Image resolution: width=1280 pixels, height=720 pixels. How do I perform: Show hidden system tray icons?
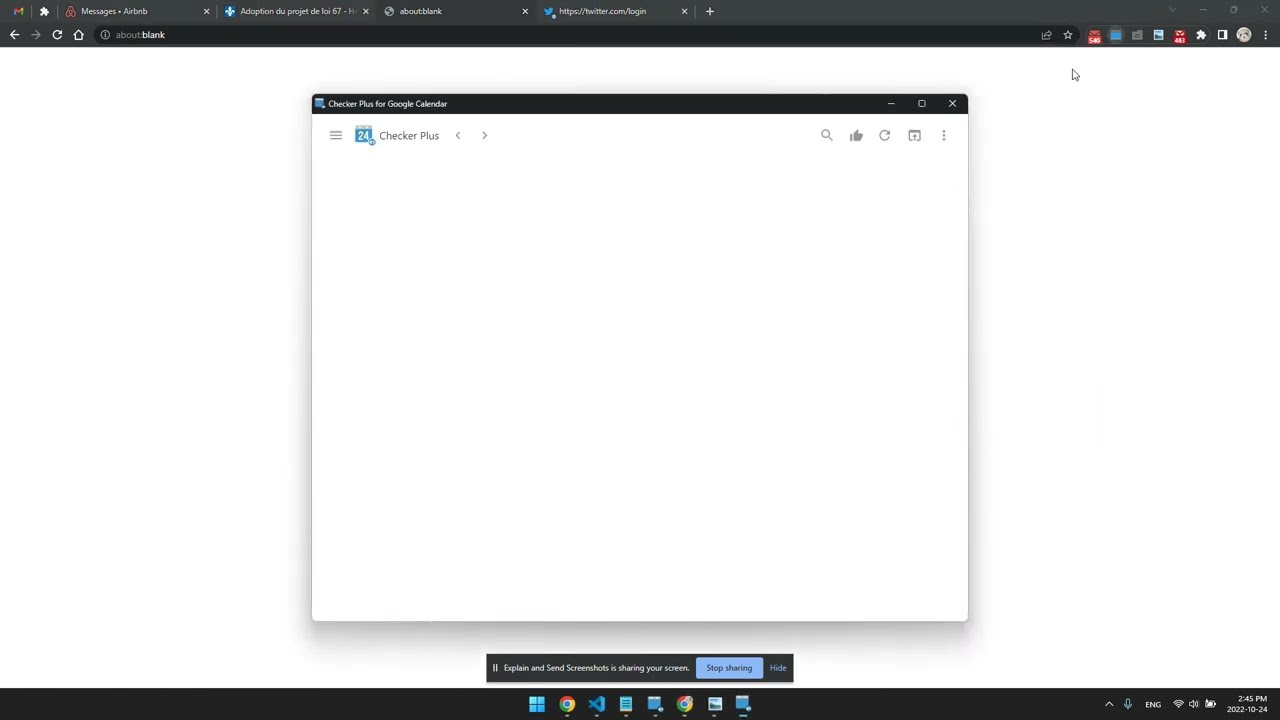coord(1109,704)
